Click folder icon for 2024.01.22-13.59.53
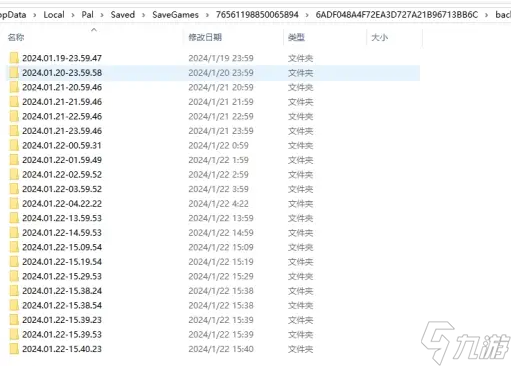The width and height of the screenshot is (511, 366). pyautogui.click(x=14, y=218)
